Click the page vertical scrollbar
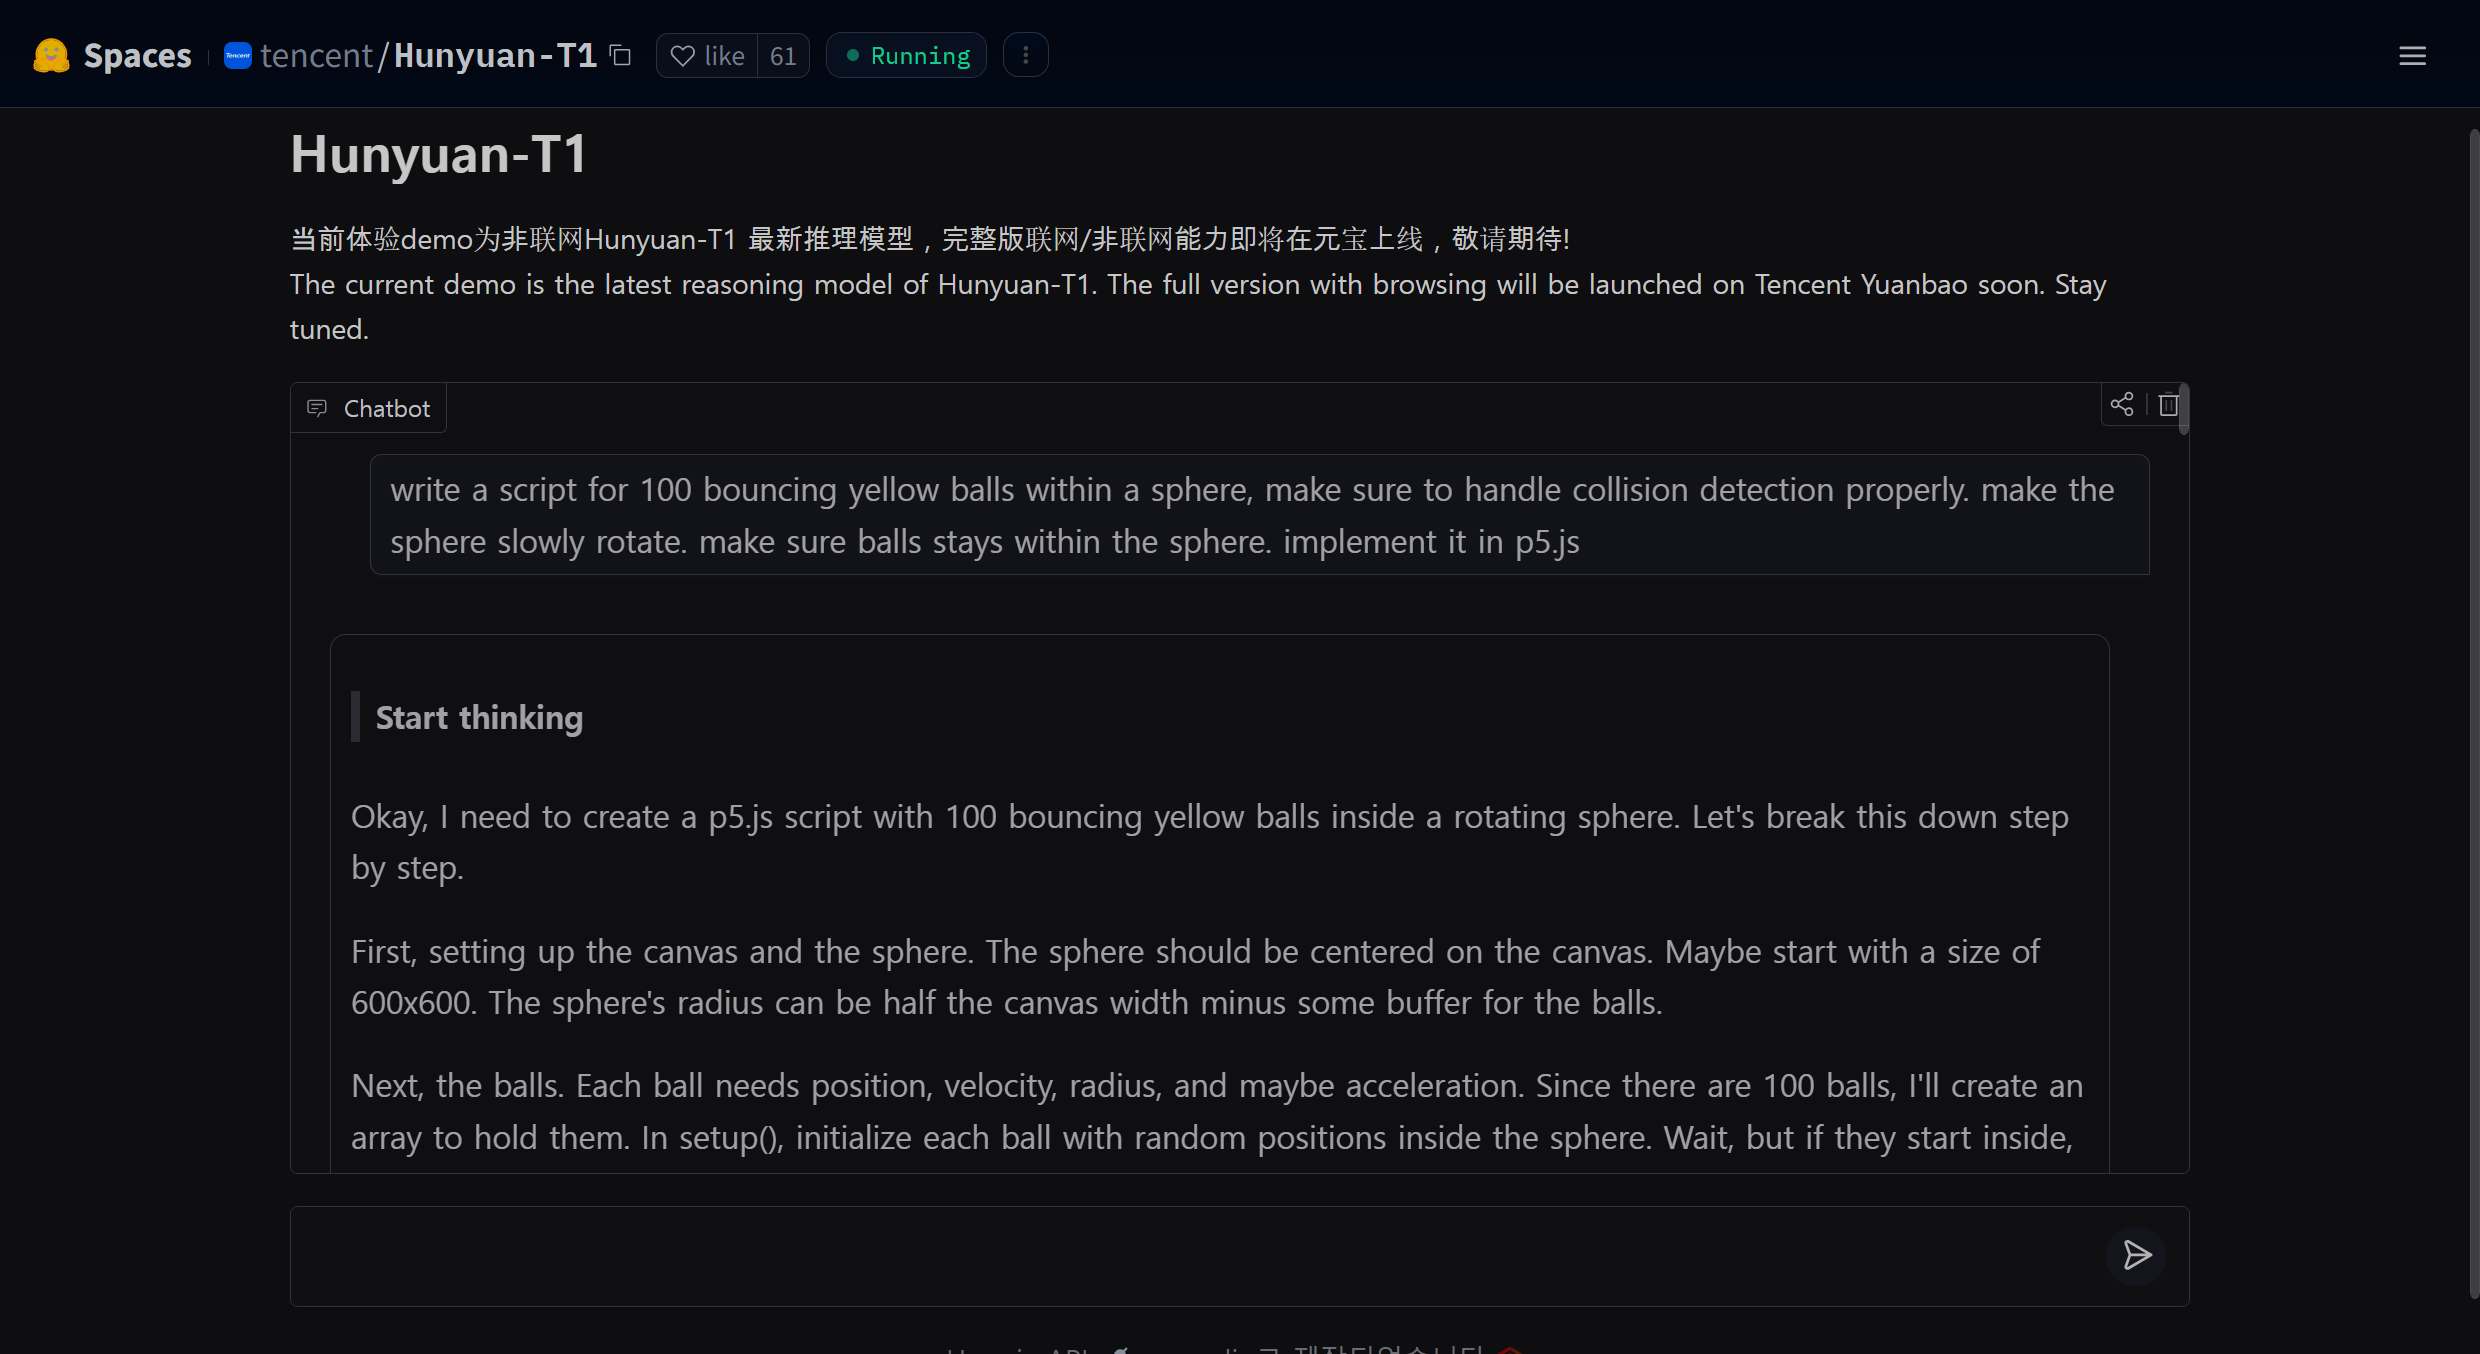 [x=2474, y=715]
